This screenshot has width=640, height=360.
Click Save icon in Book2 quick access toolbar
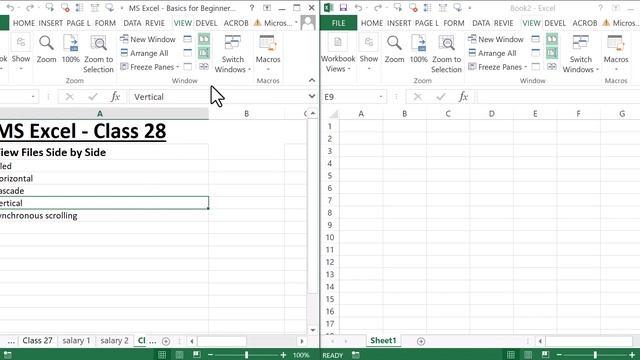tap(343, 8)
